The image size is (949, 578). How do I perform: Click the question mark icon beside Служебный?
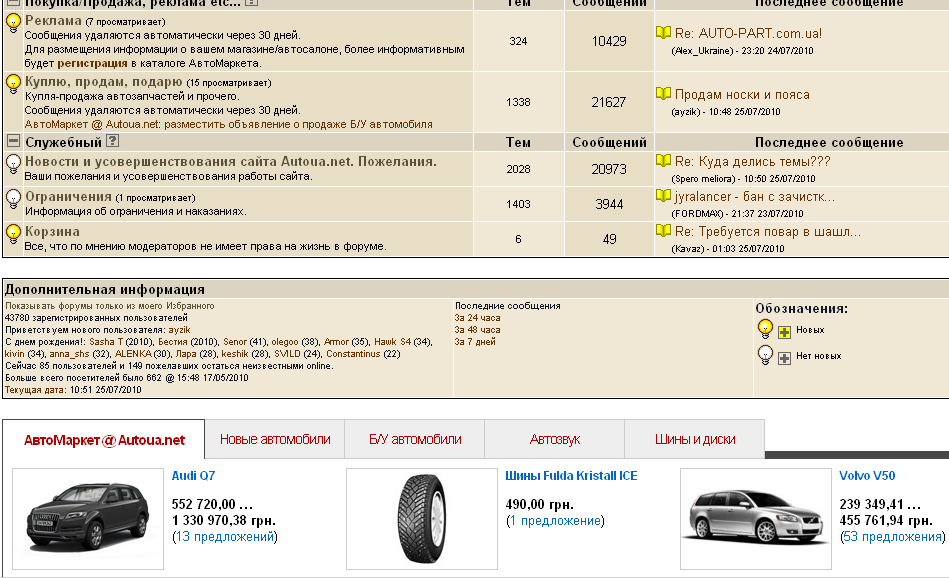113,142
